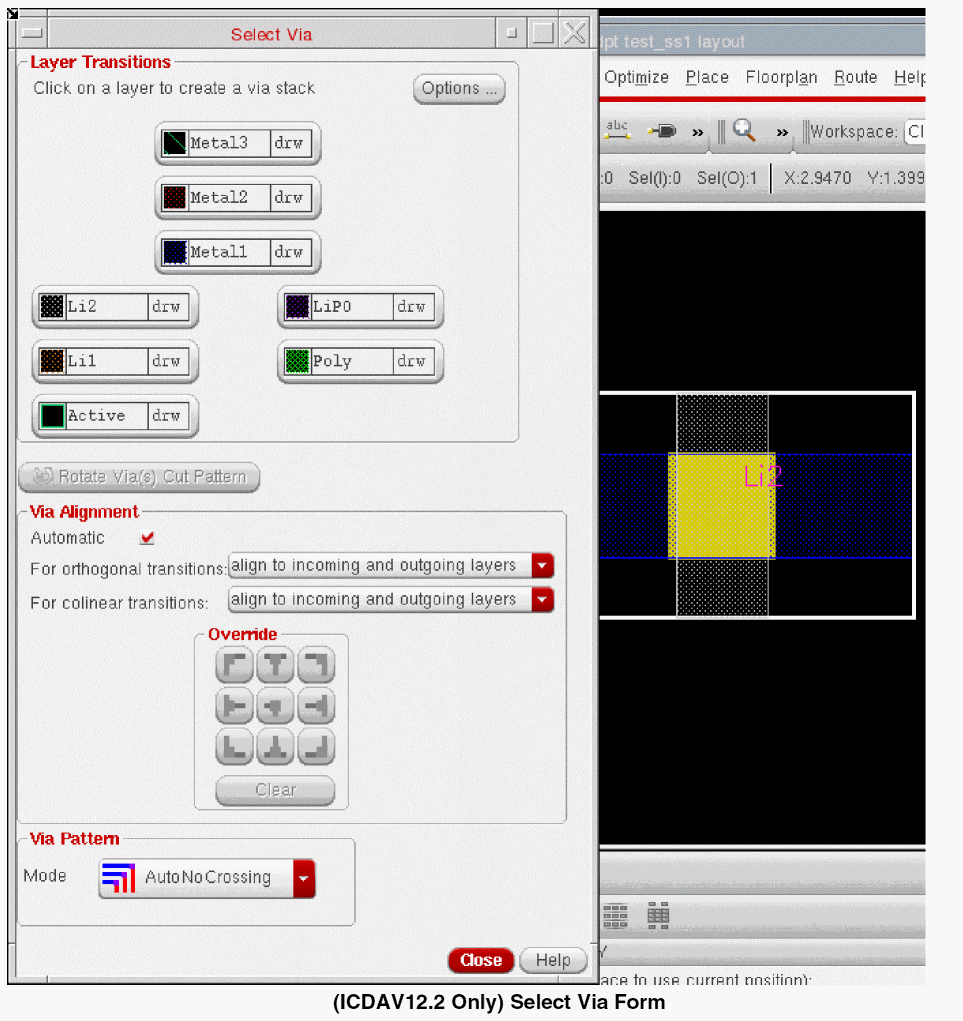Screen dimensions: 963x1021
Task: Open the Floorplan menu
Action: click(x=781, y=77)
